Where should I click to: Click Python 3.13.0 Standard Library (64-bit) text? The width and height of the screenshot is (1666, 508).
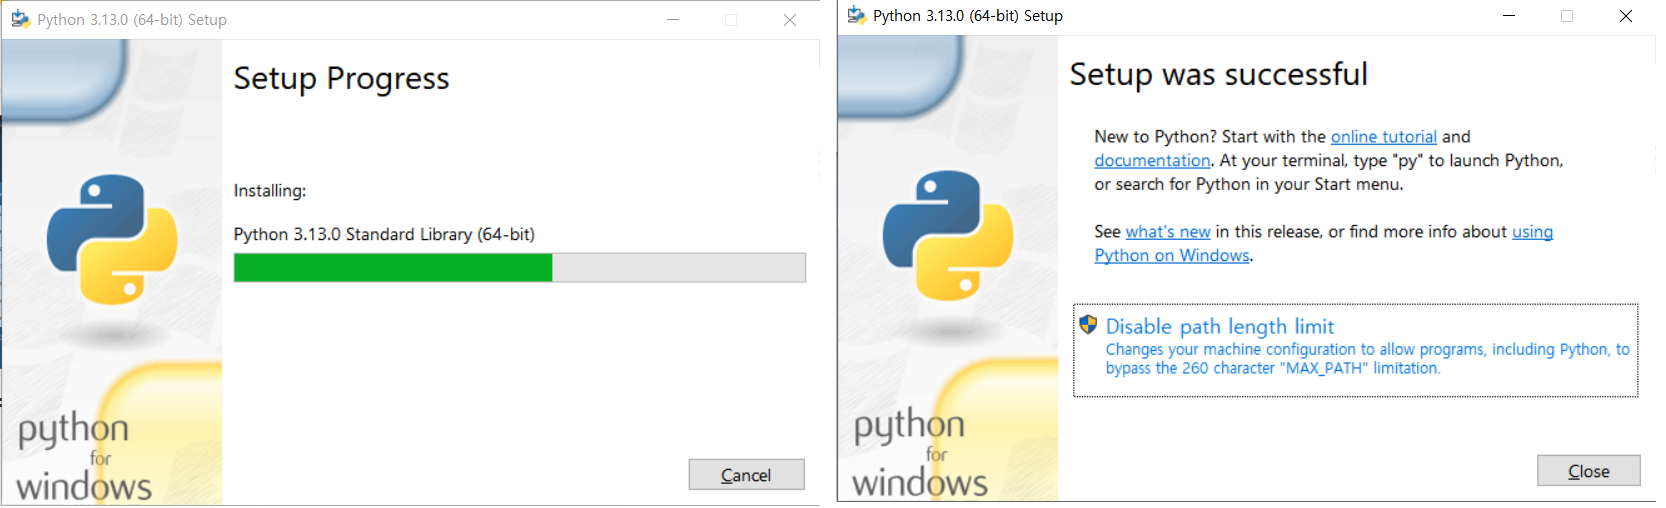(384, 235)
